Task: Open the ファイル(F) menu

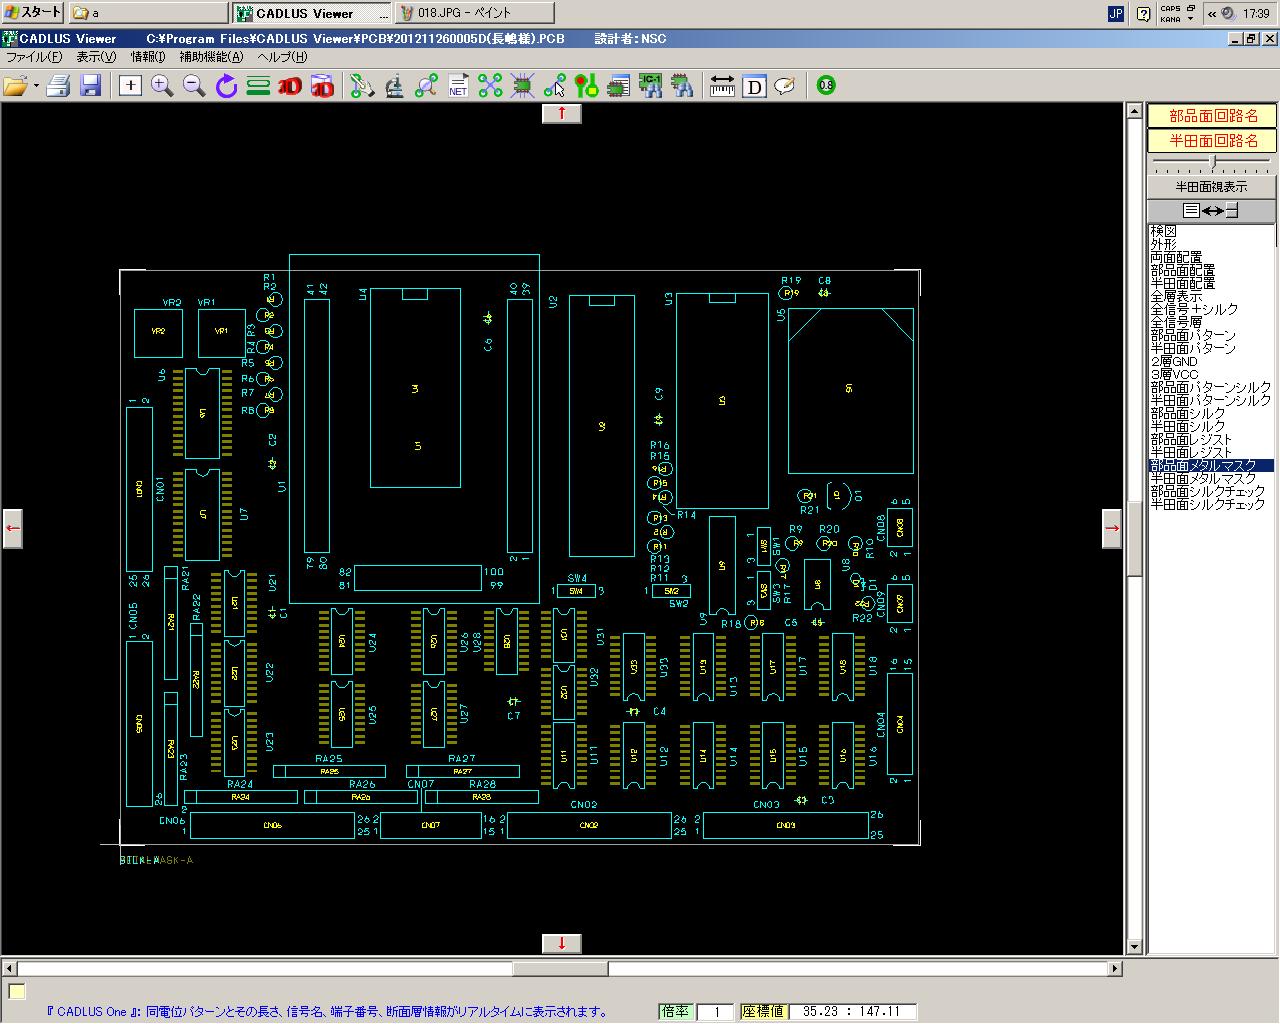Action: coord(34,57)
